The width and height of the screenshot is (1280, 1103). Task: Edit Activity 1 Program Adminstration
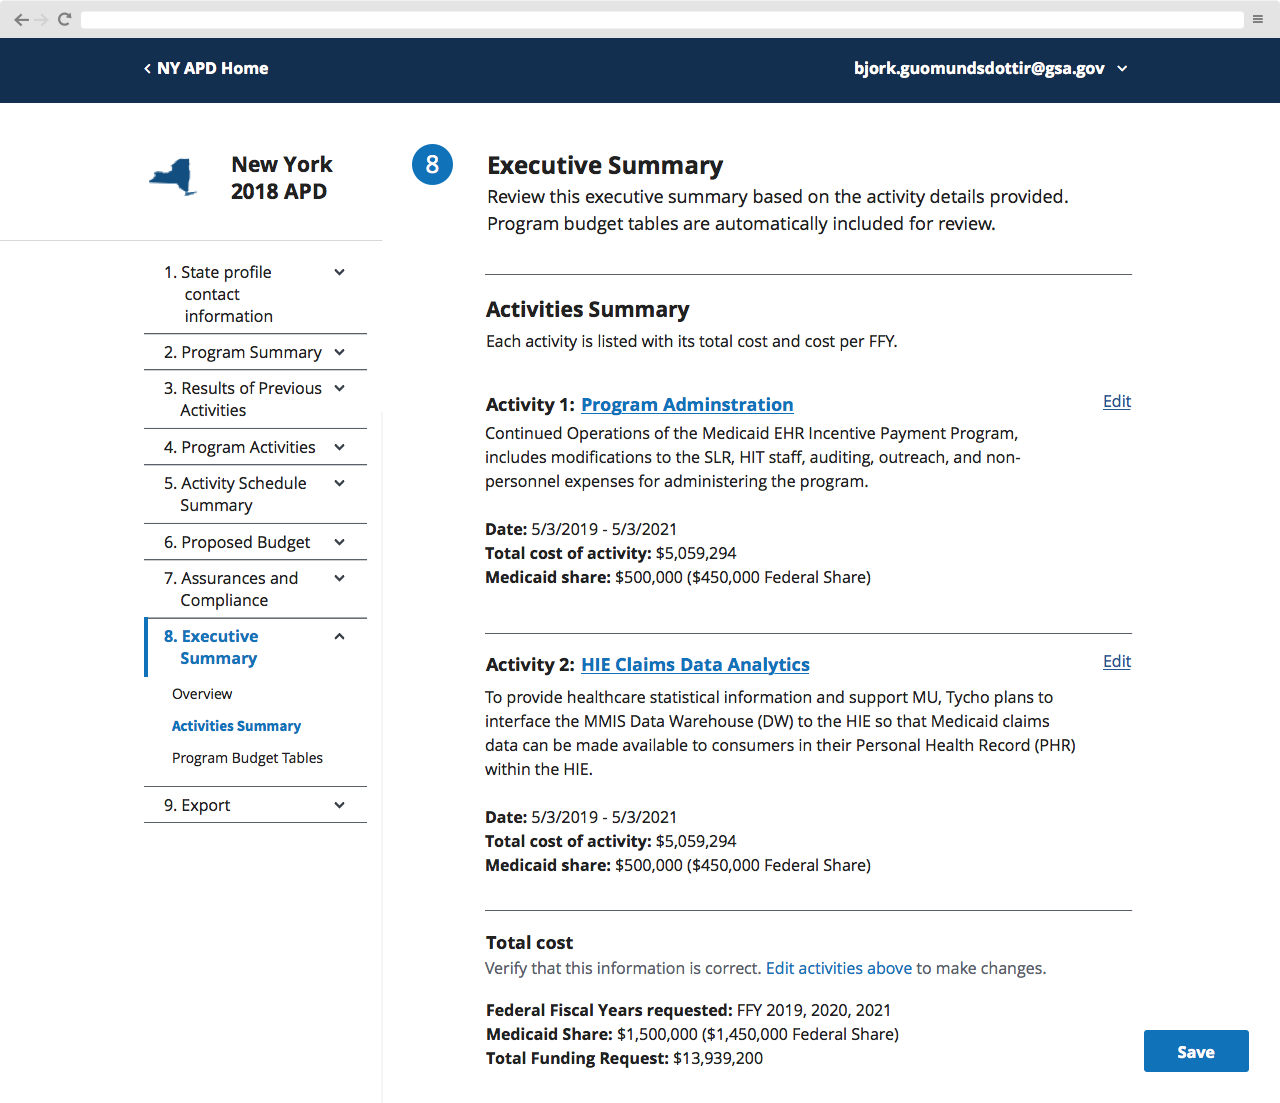1116,401
